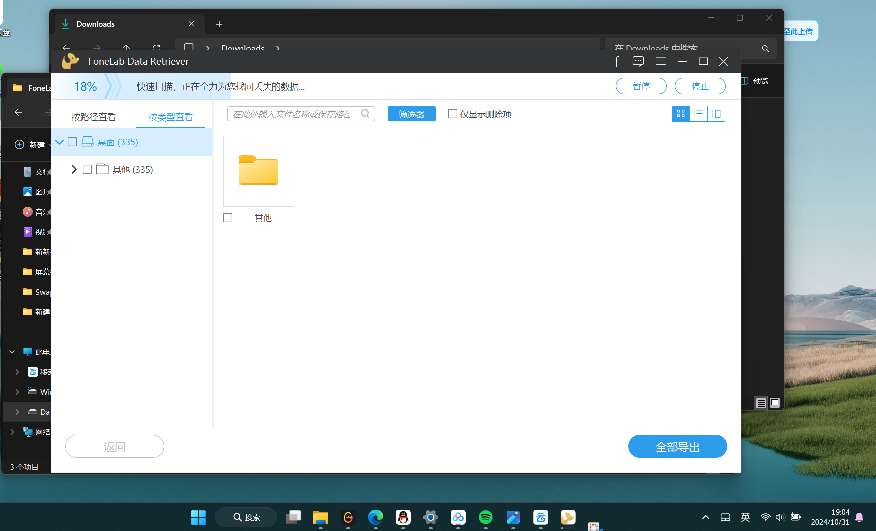This screenshot has width=876, height=531.
Task: Switch to the view-by-path tab
Action: click(94, 116)
